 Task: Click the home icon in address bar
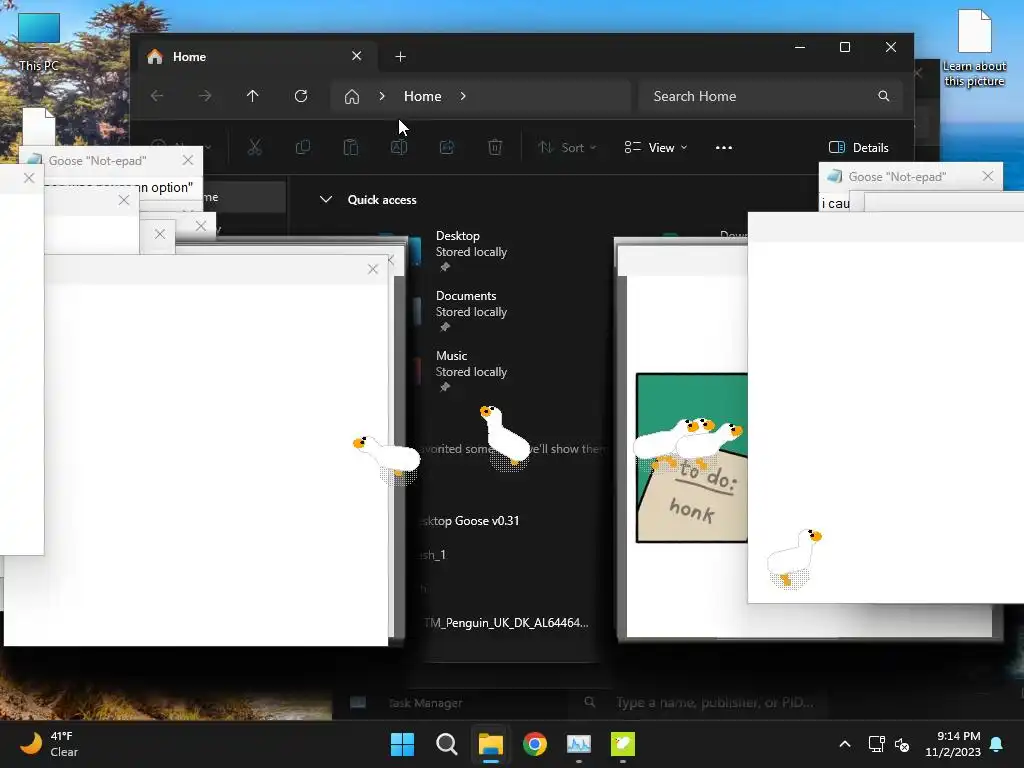click(x=352, y=97)
